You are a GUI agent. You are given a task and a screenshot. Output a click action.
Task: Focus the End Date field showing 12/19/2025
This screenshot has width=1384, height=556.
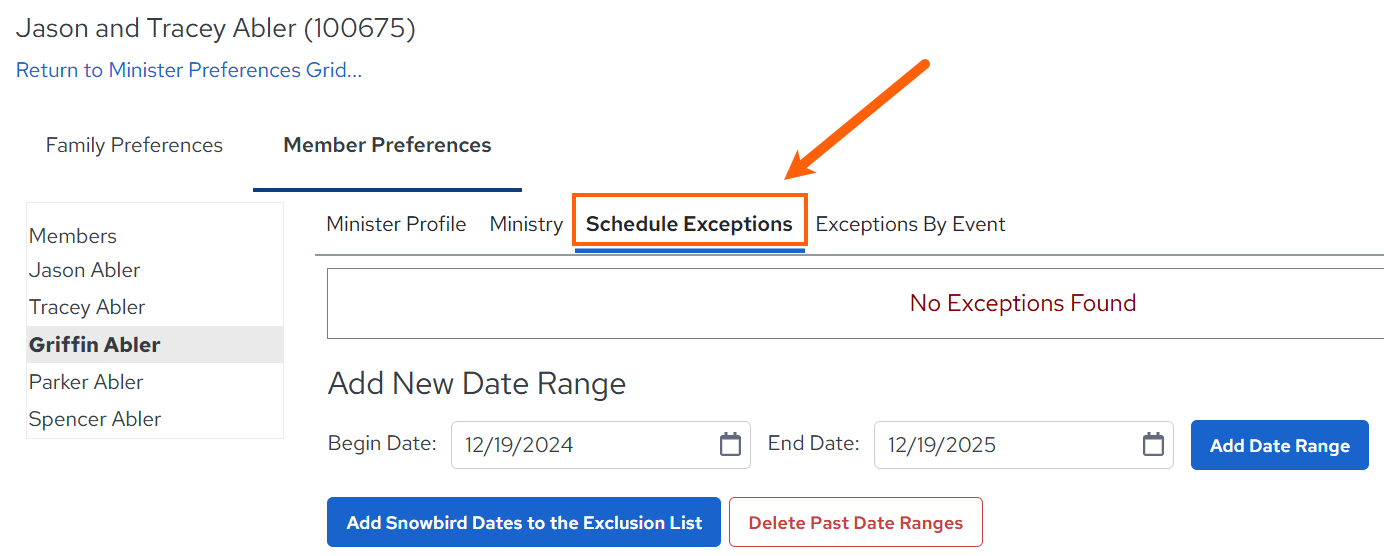[1023, 445]
